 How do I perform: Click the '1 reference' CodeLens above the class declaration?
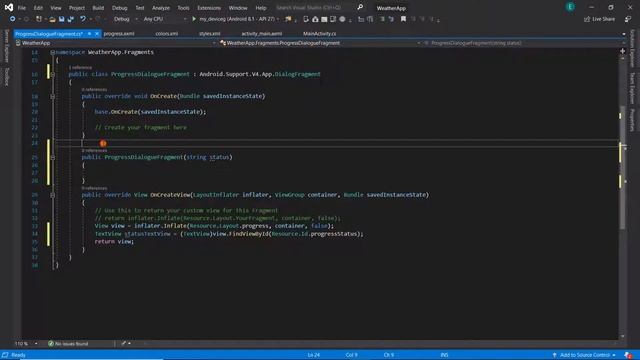[x=80, y=67]
